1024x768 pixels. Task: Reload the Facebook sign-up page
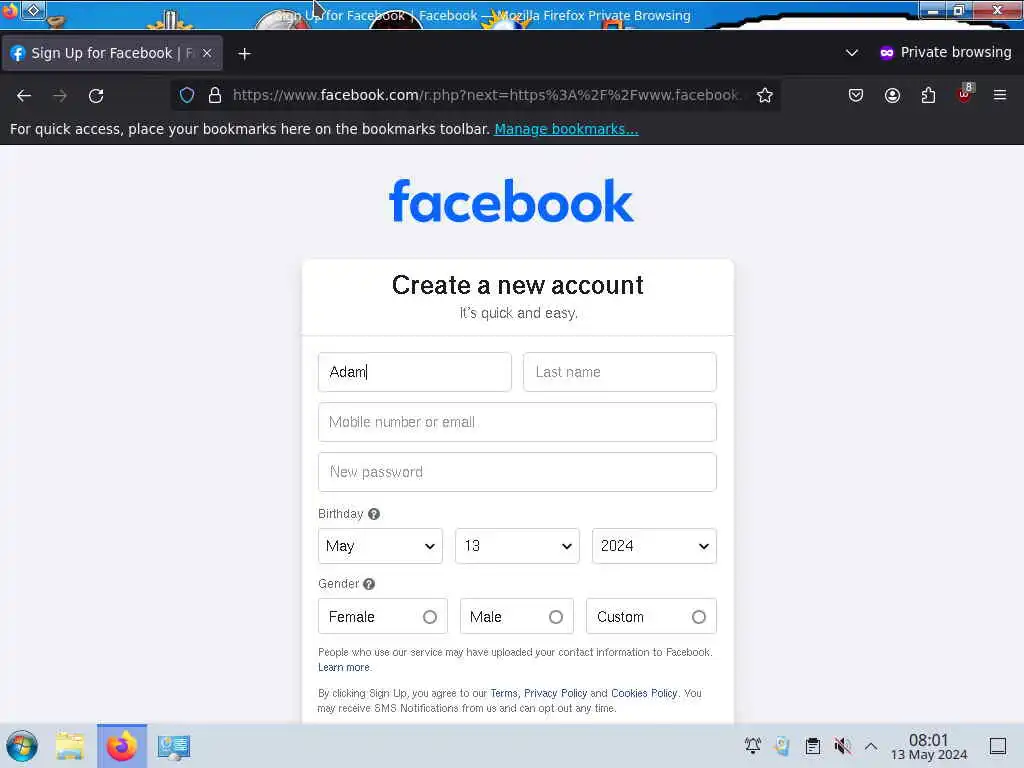(96, 96)
